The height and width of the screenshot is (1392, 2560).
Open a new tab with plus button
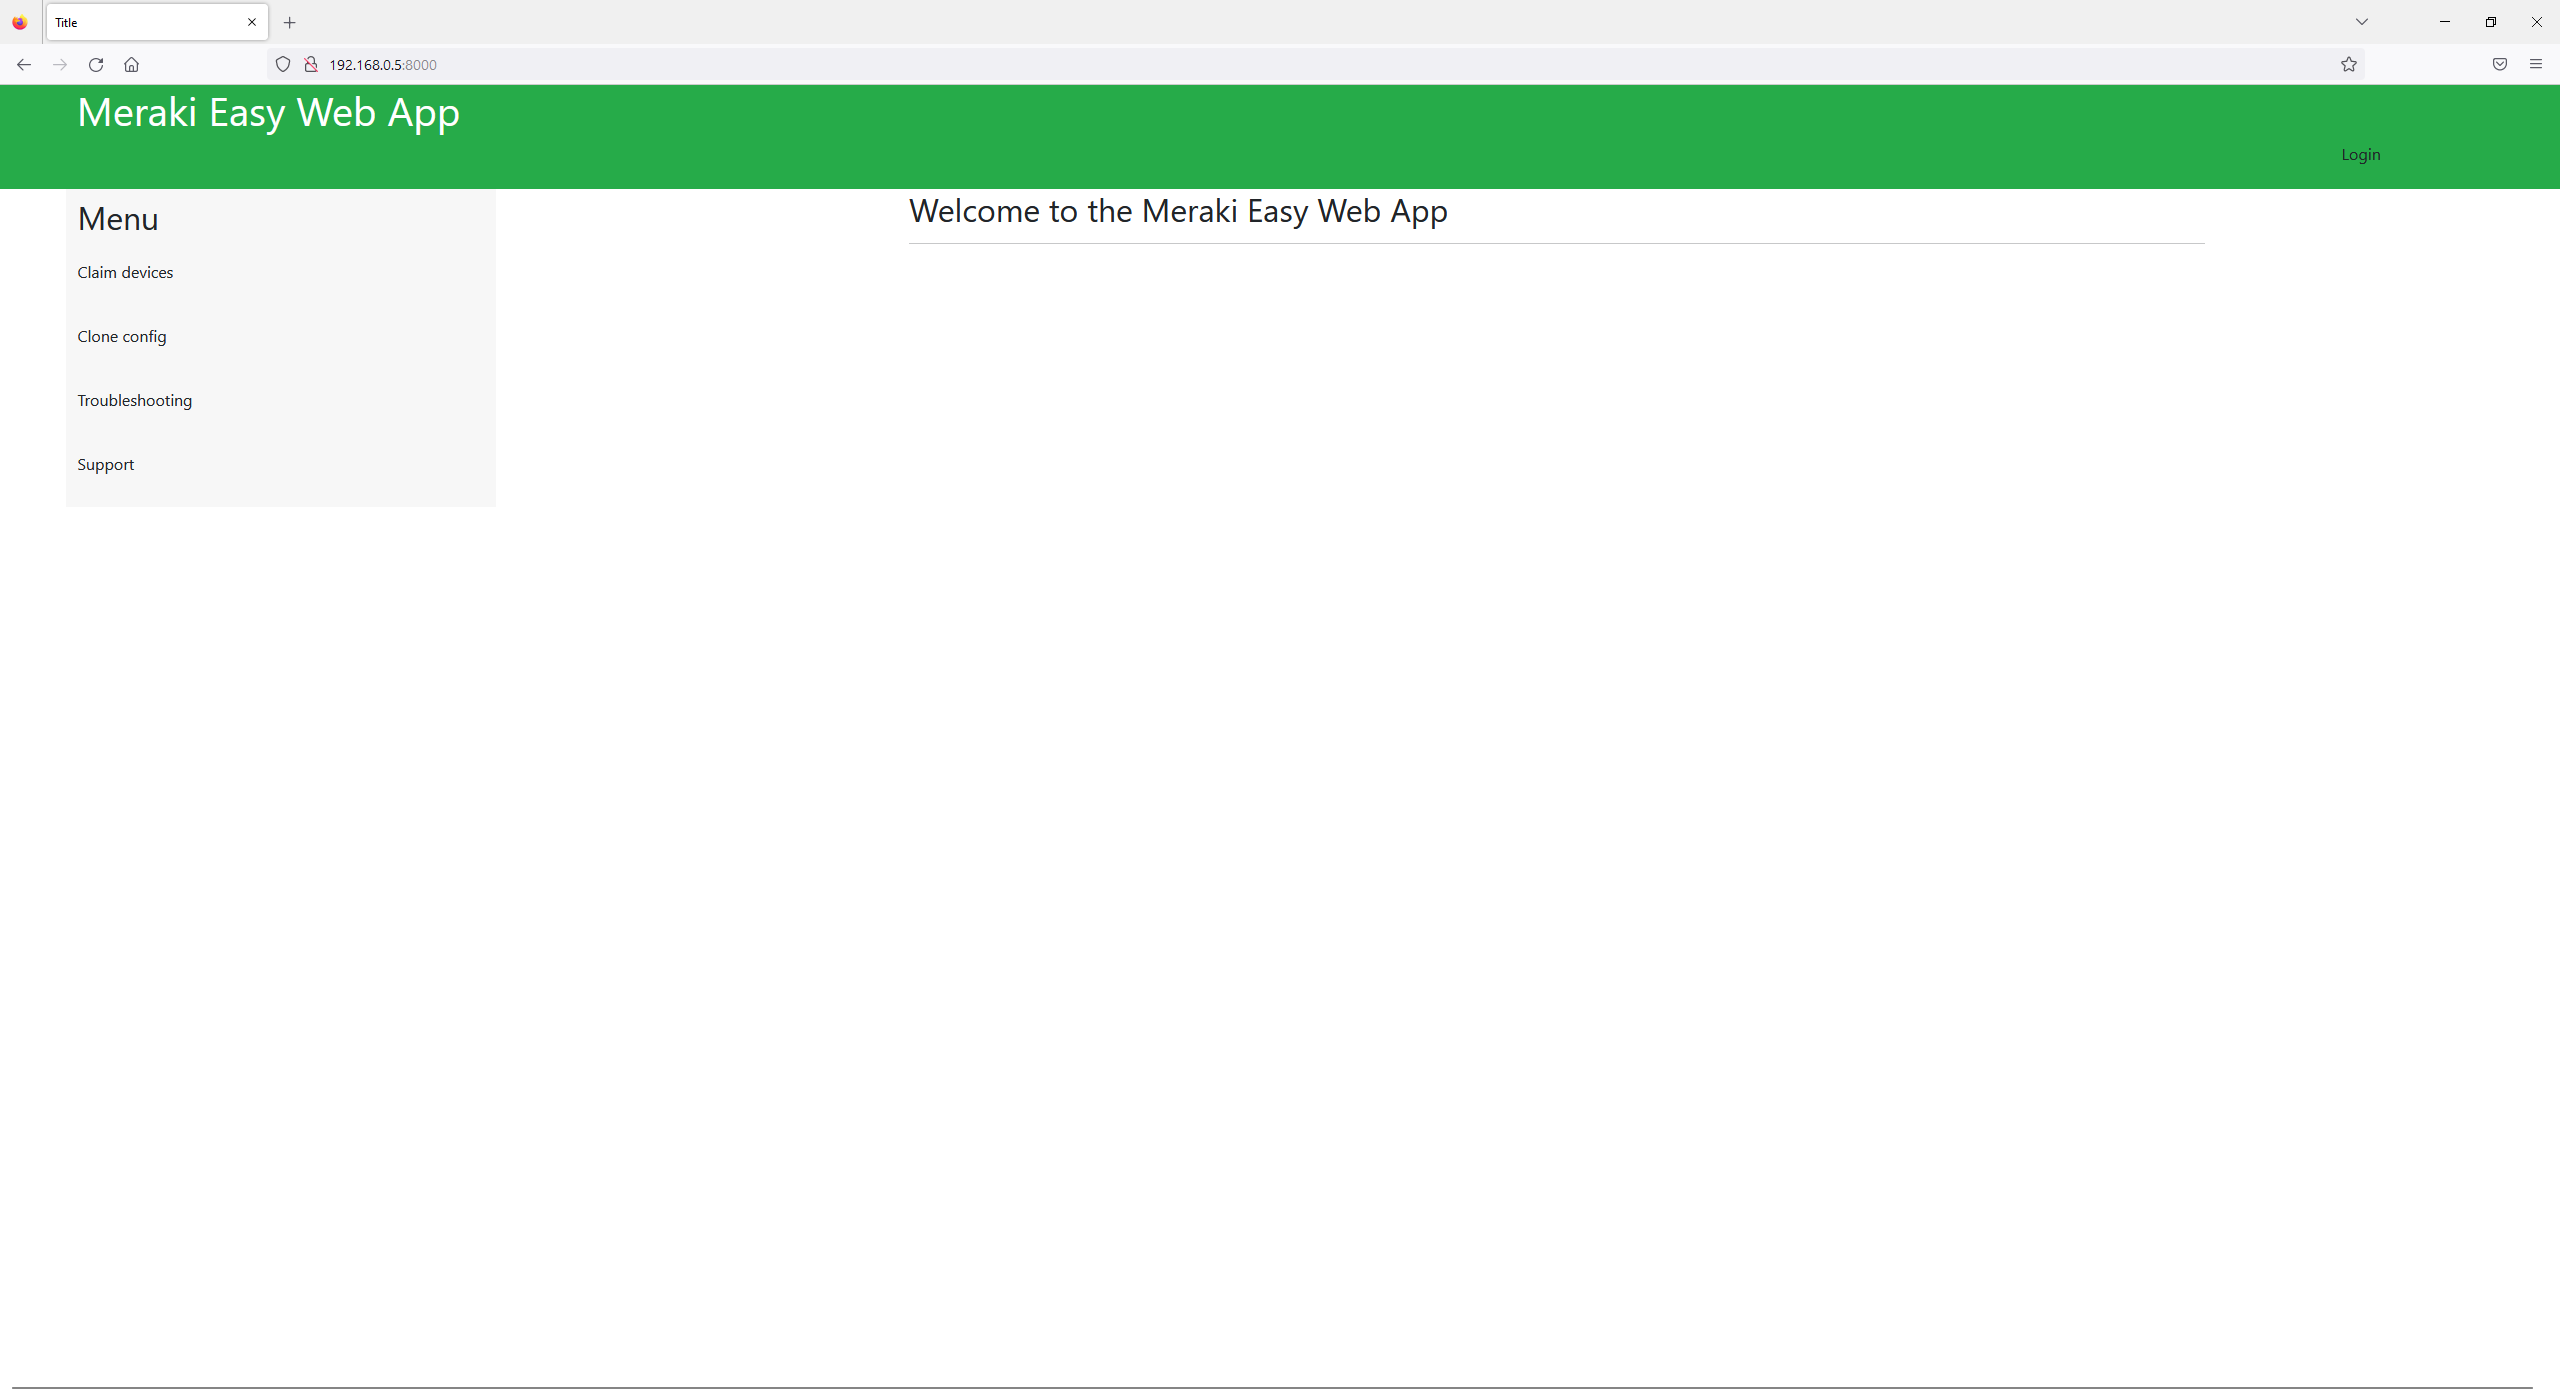click(289, 22)
